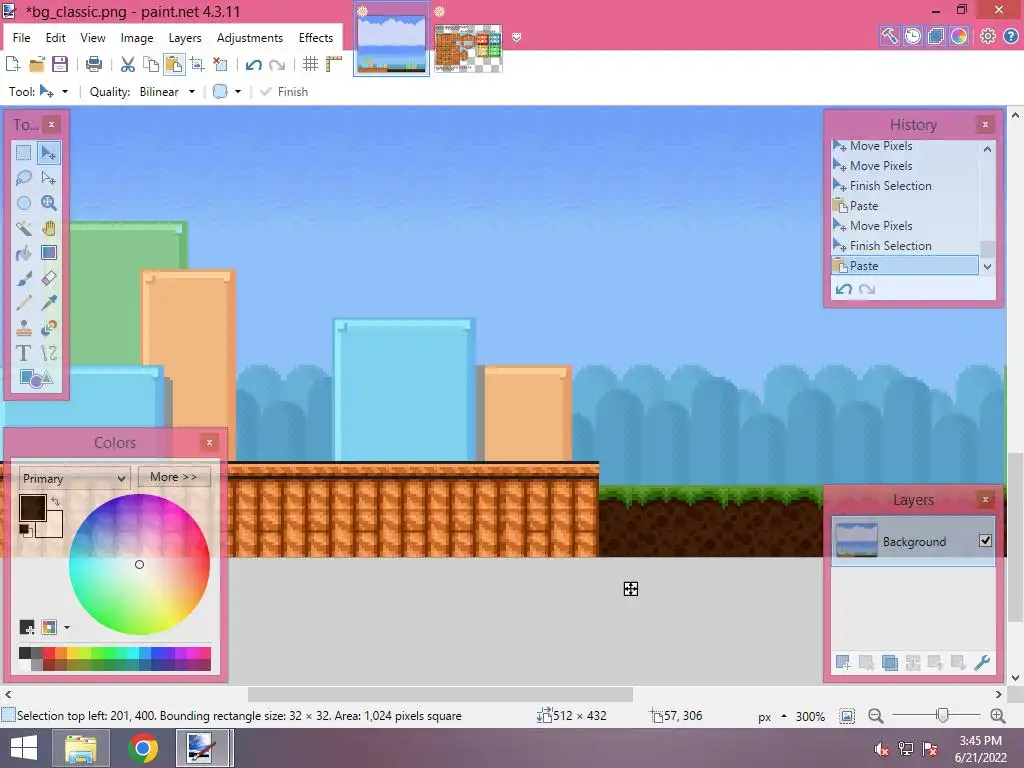
Task: Open the Image menu
Action: pos(136,38)
